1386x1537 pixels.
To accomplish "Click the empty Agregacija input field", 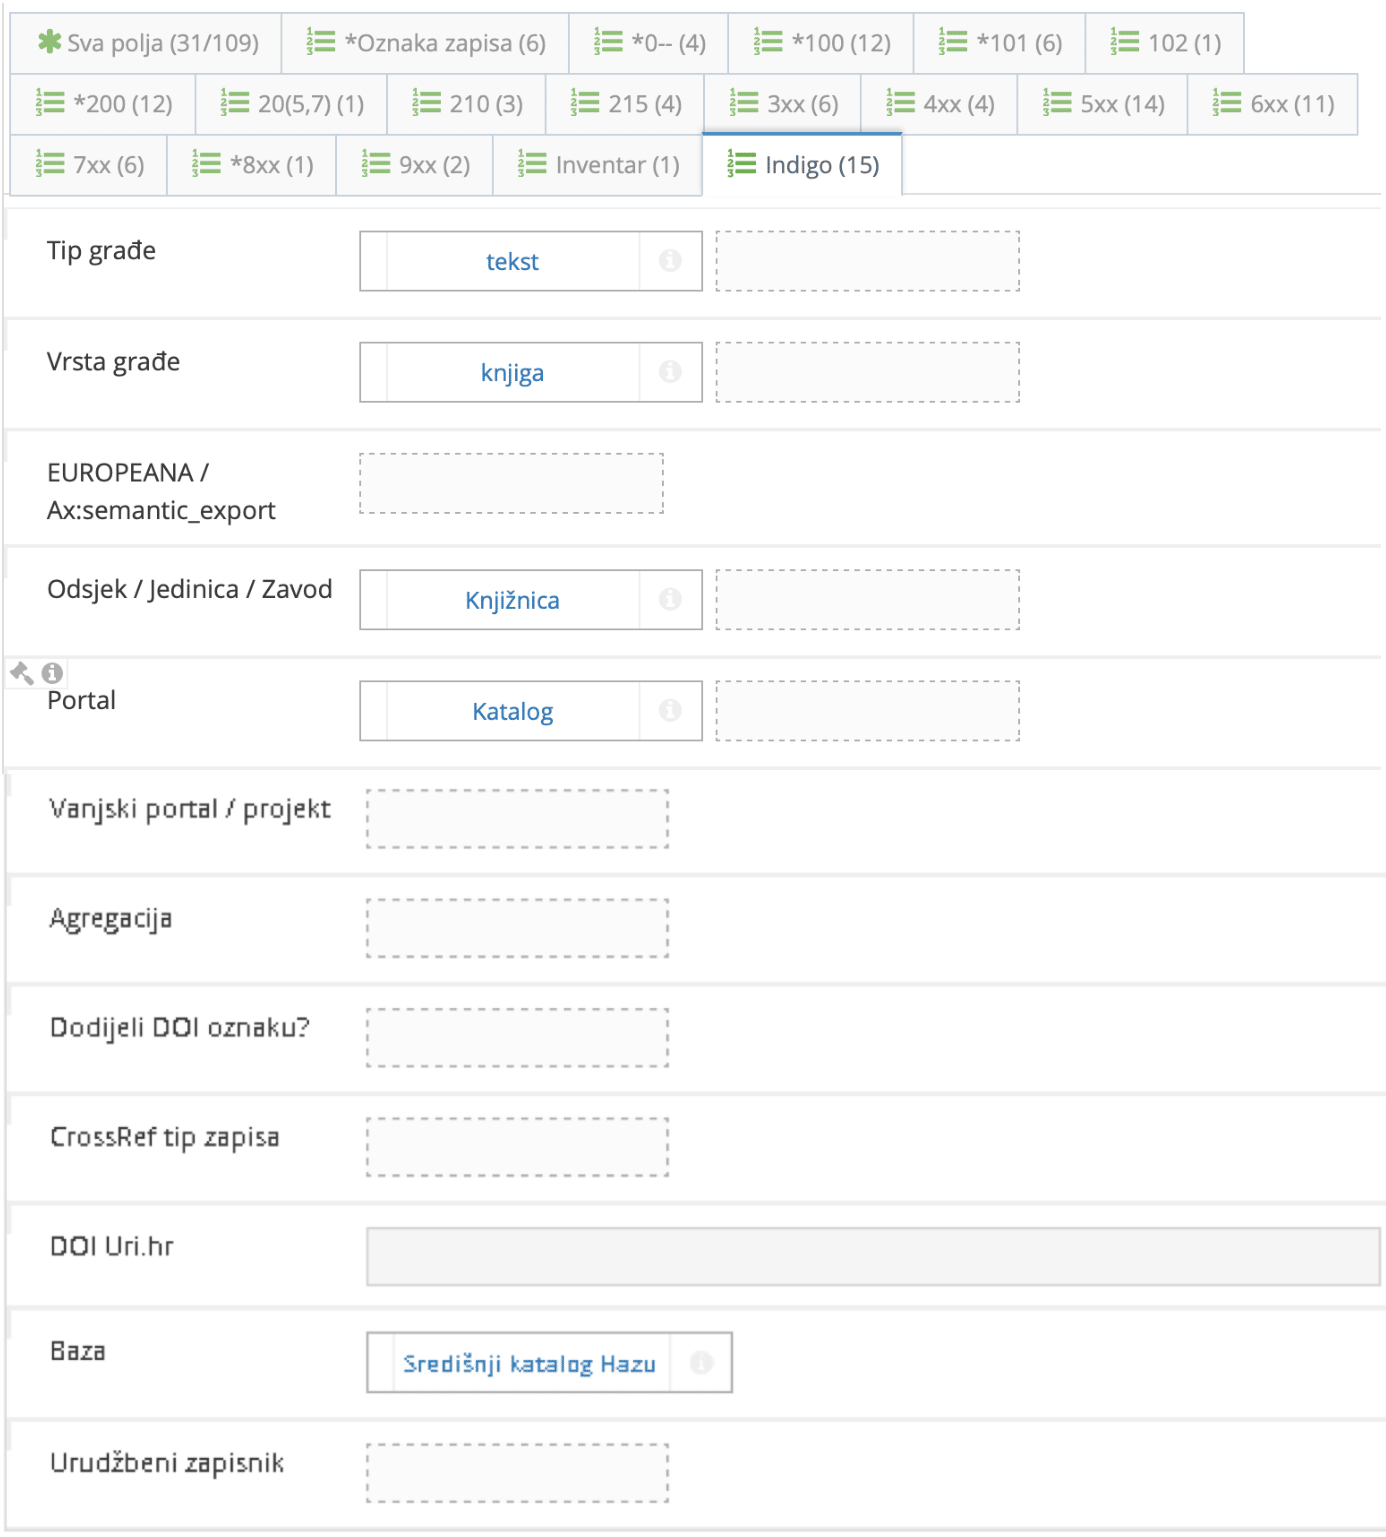I will (517, 926).
